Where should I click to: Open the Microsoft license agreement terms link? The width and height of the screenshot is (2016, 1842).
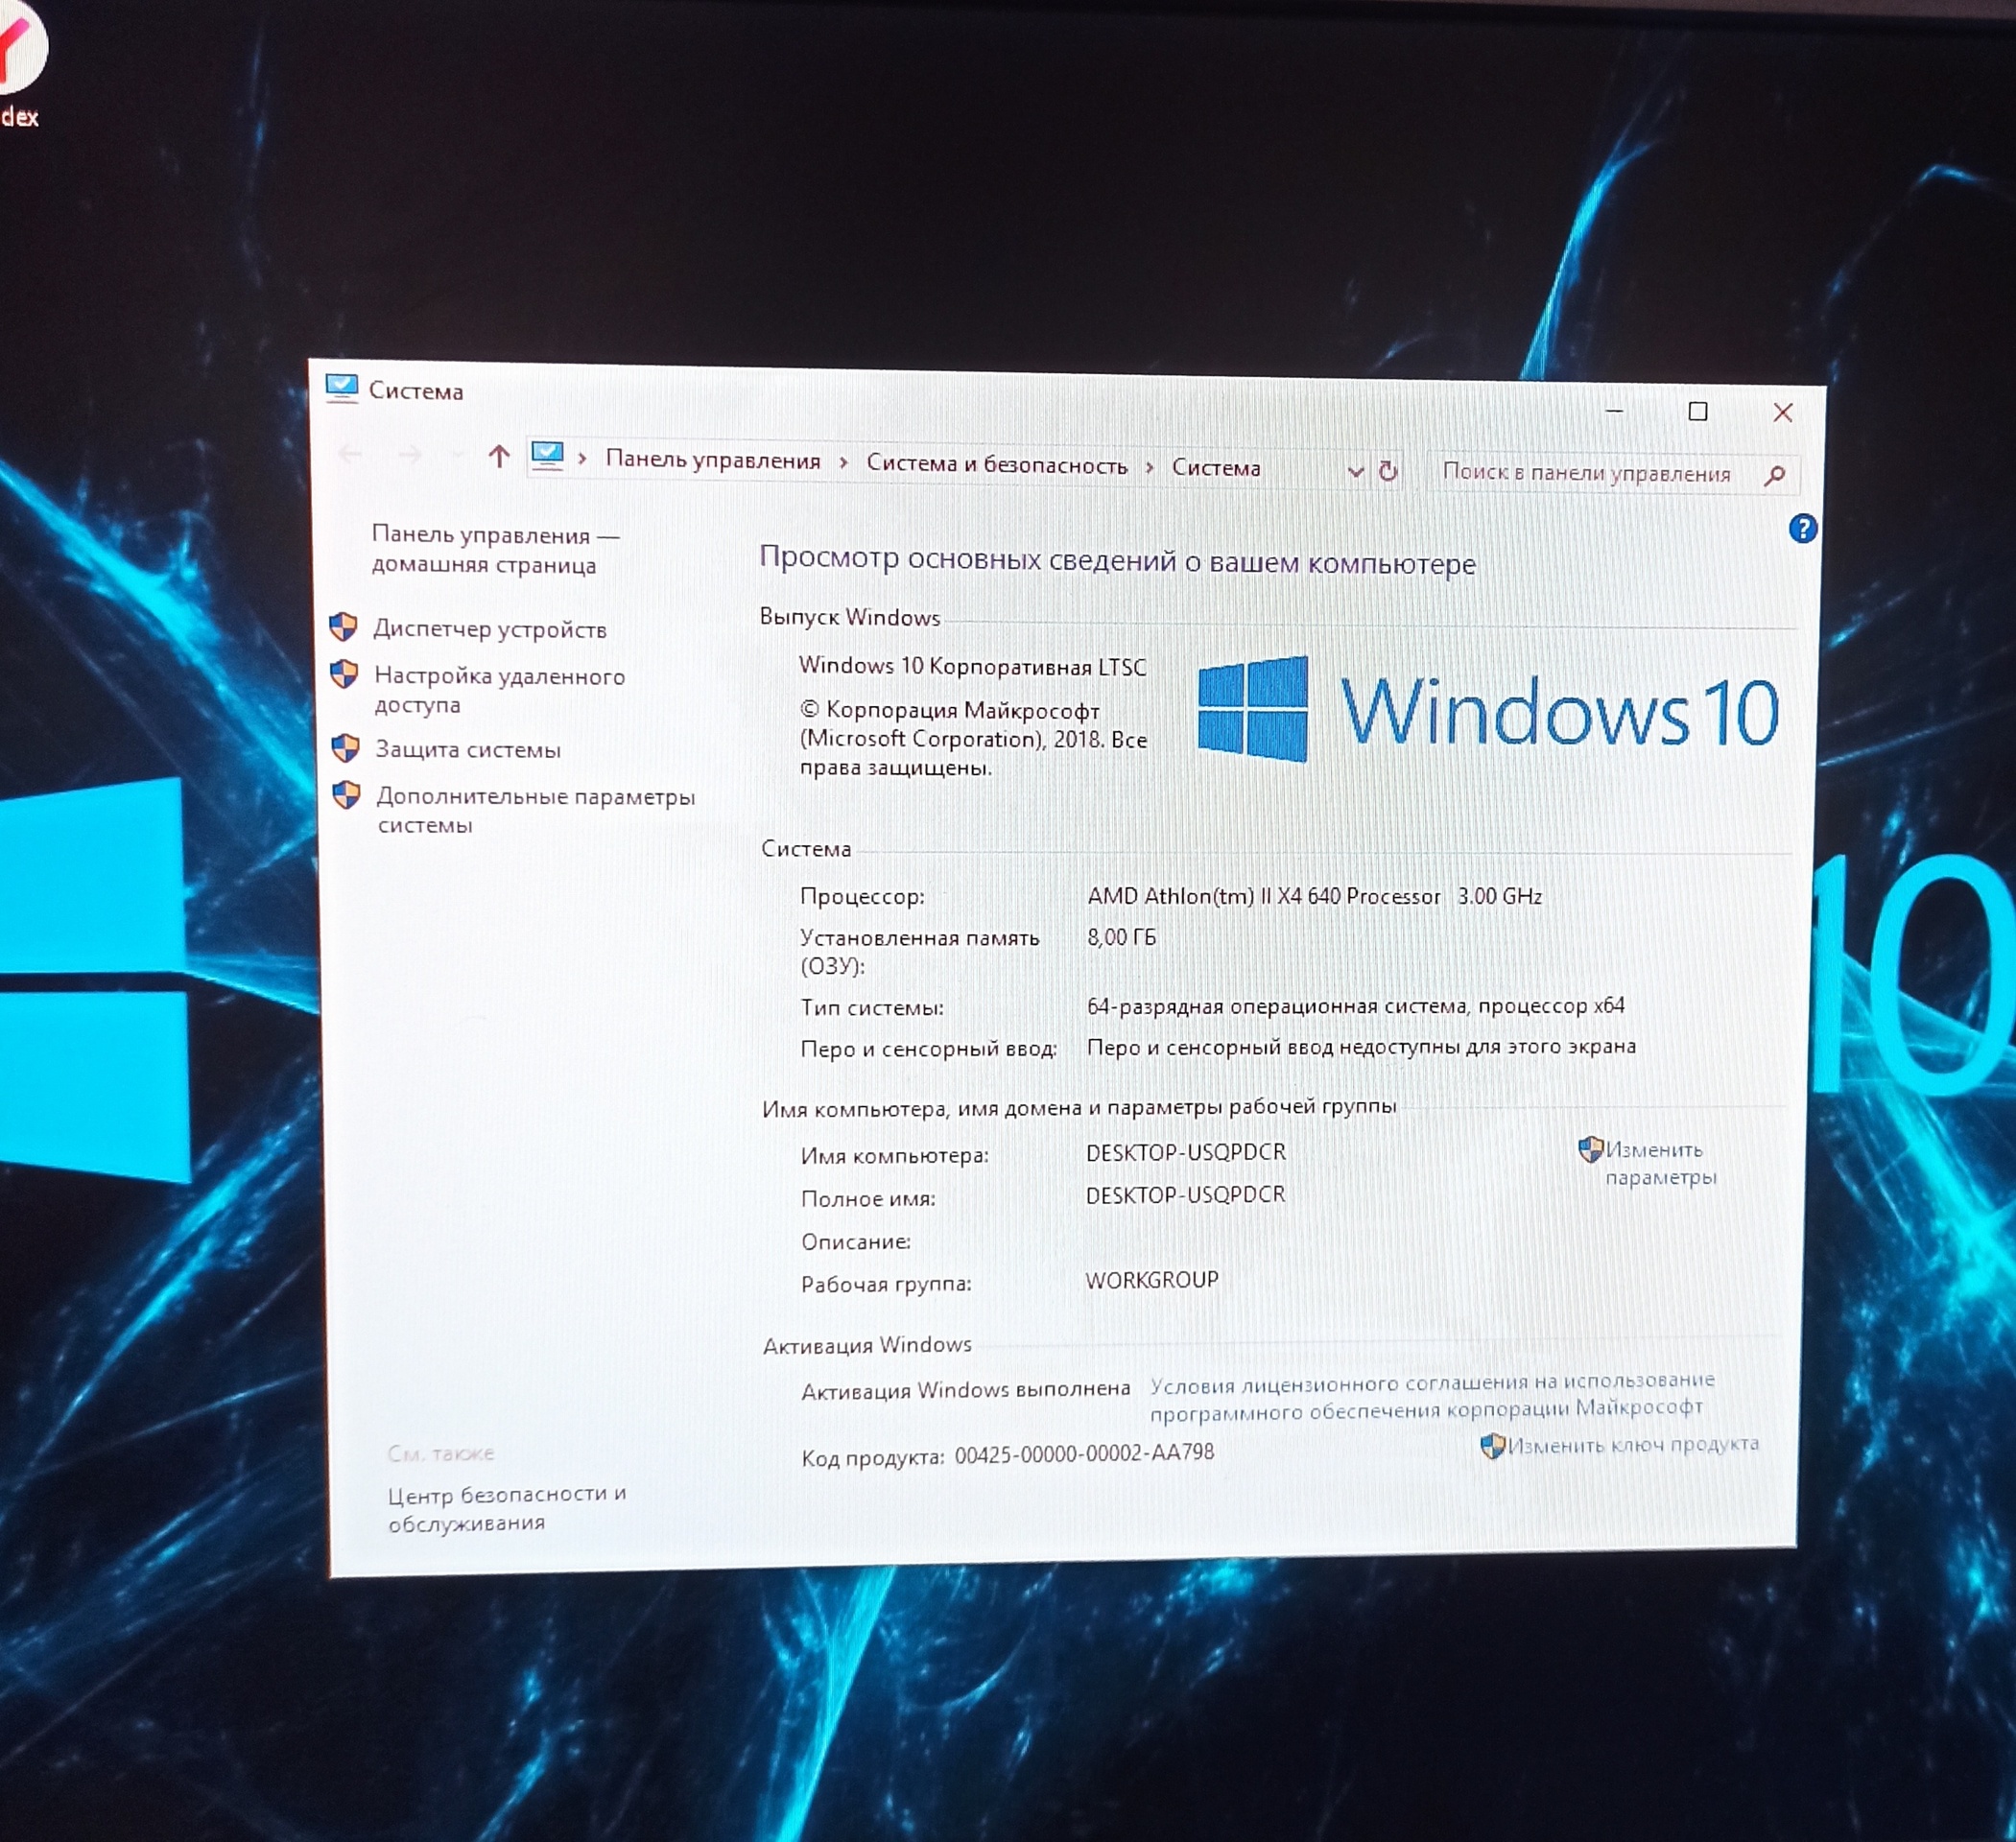tap(1432, 1396)
